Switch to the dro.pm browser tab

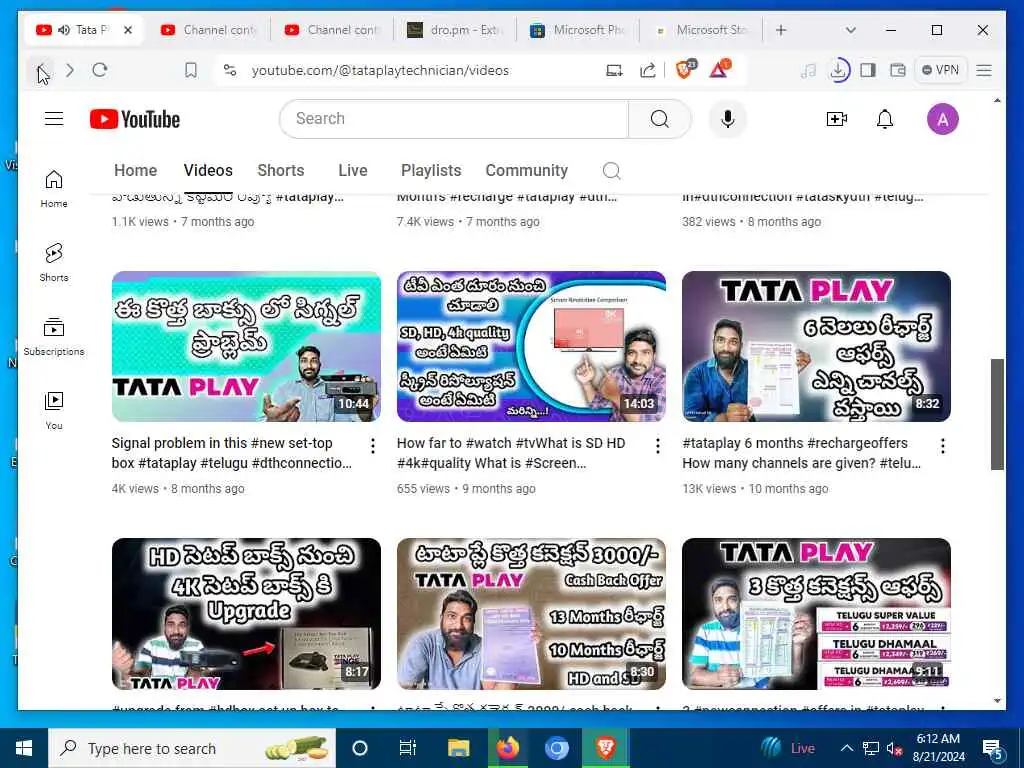tap(455, 30)
